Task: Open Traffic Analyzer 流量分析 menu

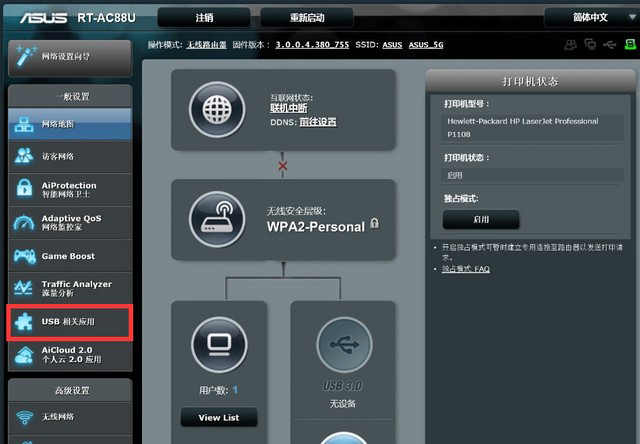Action: pyautogui.click(x=70, y=288)
